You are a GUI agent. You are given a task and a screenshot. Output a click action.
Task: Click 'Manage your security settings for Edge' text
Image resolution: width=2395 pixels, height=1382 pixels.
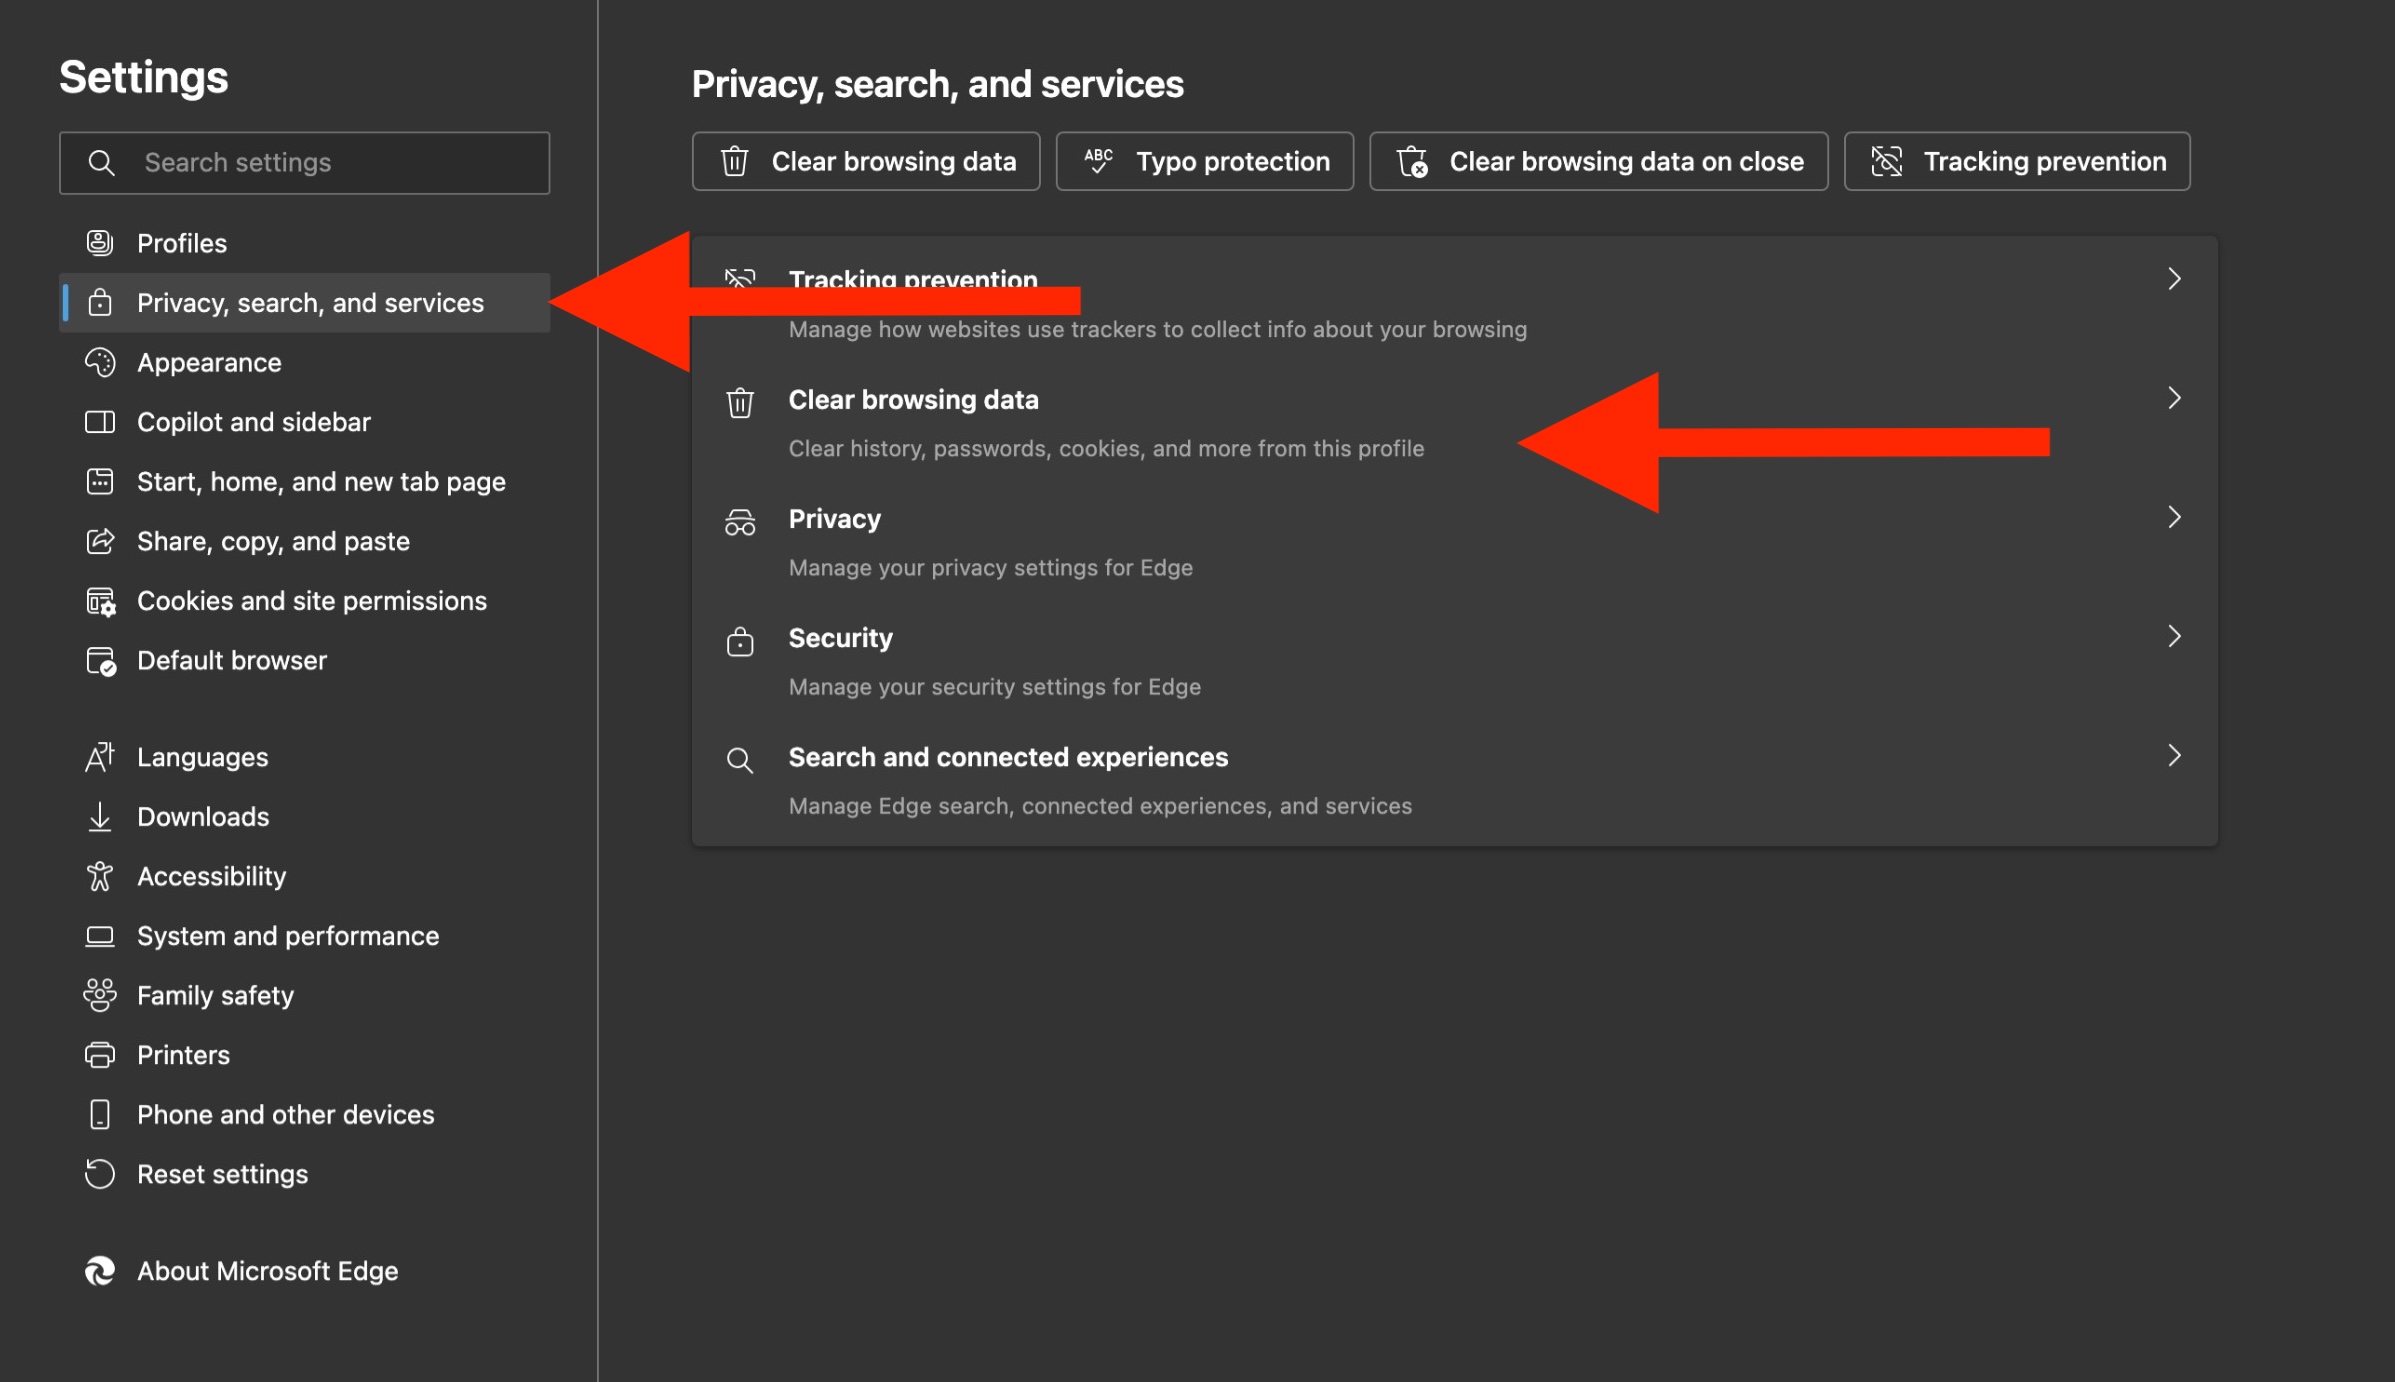click(995, 687)
